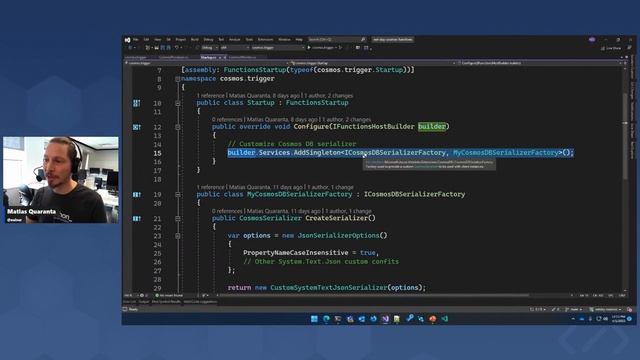Image resolution: width=640 pixels, height=360 pixels.
Task: Open Visual Studio from the taskbar
Action: point(385,319)
